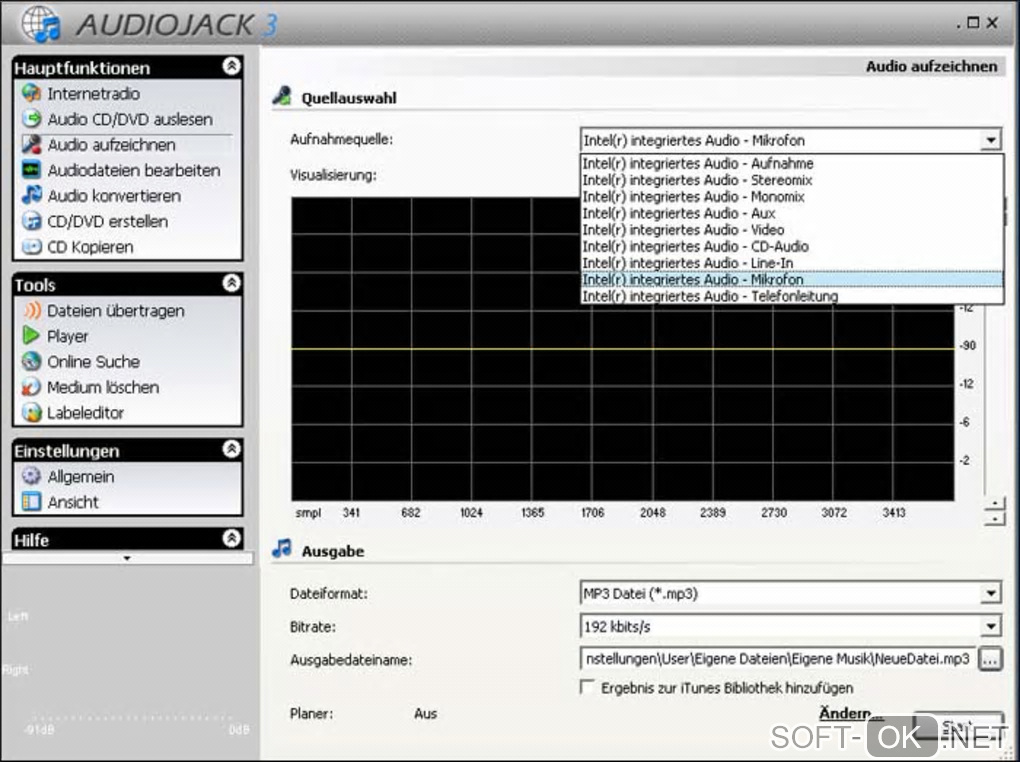Select the Audiodateien bearbeiten icon
Image resolution: width=1020 pixels, height=762 pixels.
tap(32, 171)
